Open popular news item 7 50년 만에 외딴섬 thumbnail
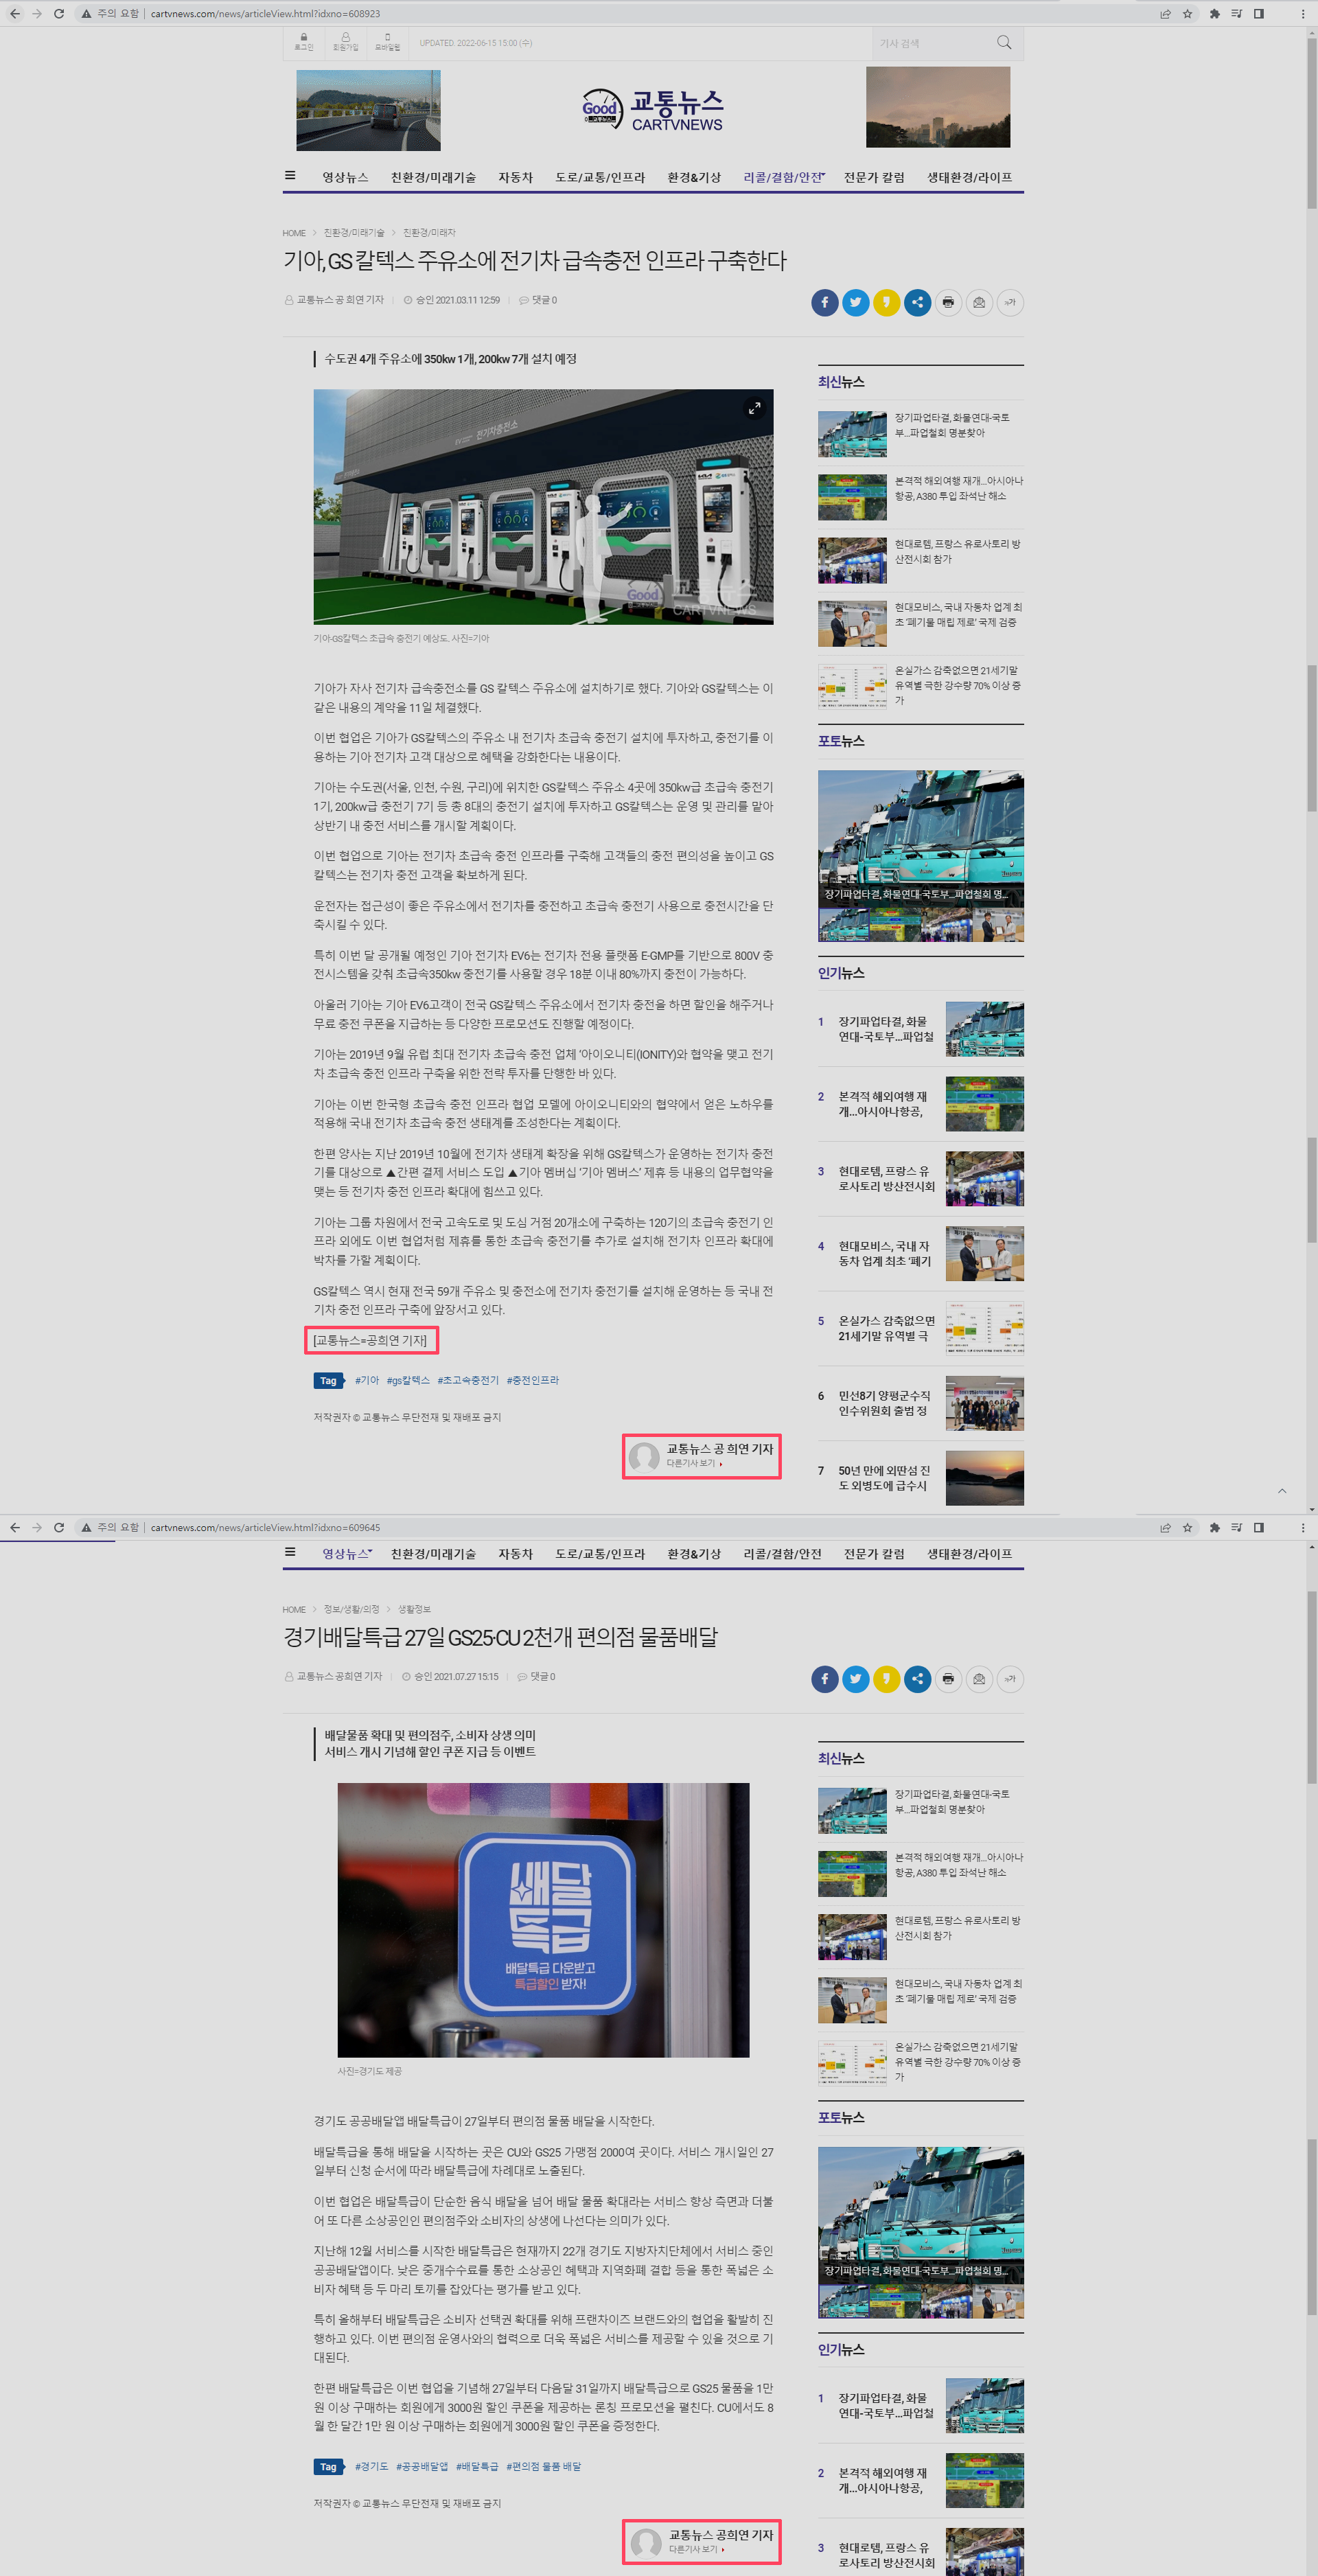 pyautogui.click(x=984, y=1477)
